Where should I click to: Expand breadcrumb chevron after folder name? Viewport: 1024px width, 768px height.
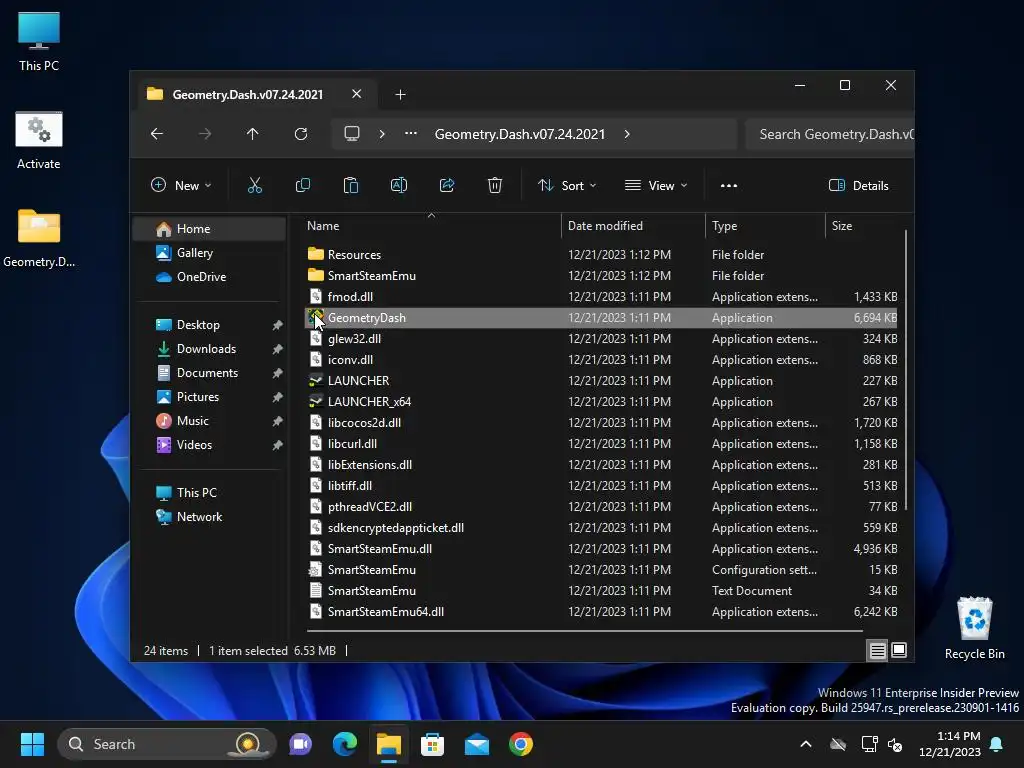click(x=627, y=134)
